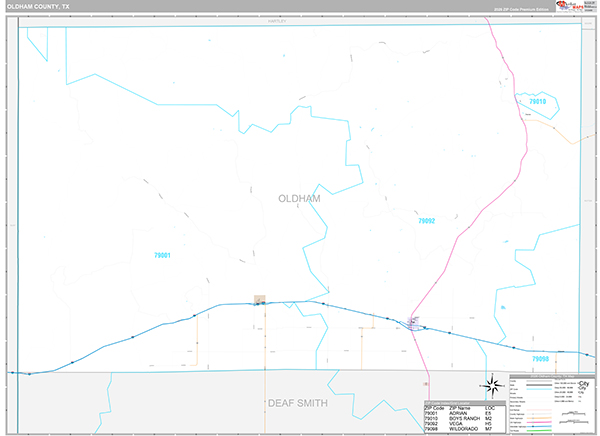Click the 'ZIP Name' column header
The width and height of the screenshot is (600, 436).
tap(460, 408)
